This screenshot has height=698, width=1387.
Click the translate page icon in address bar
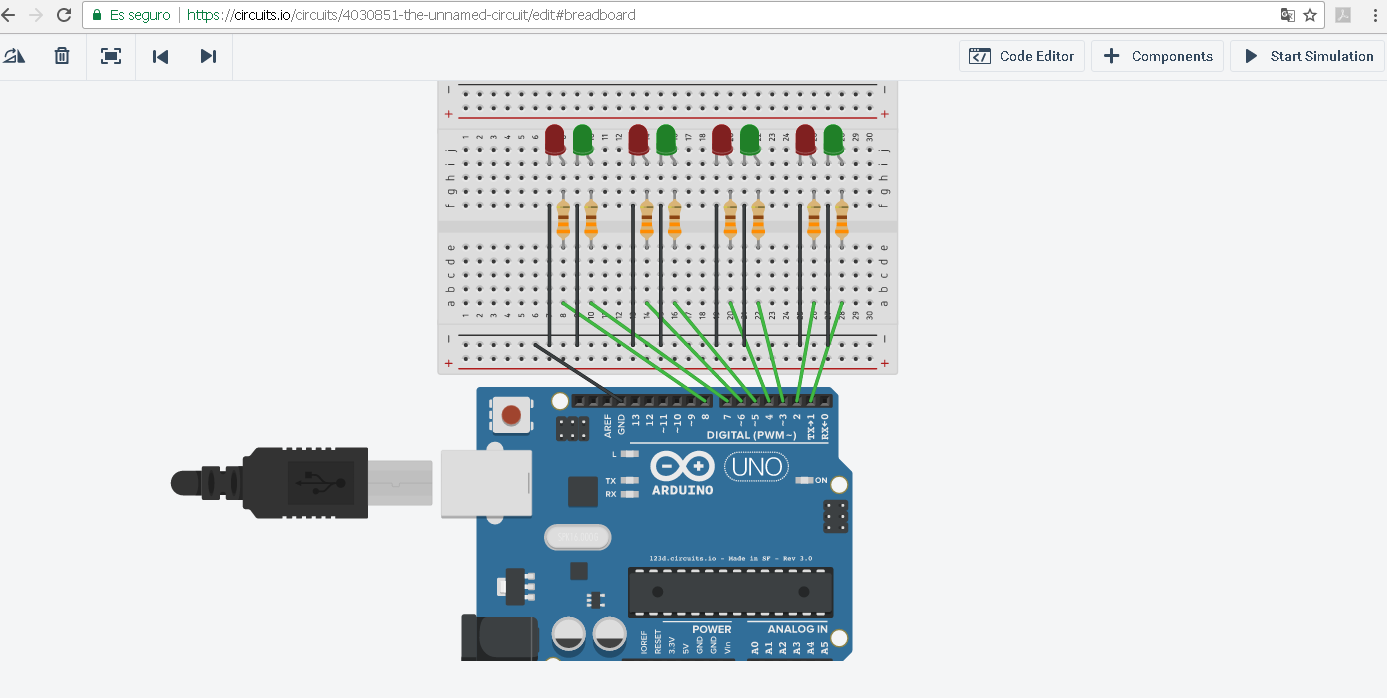[1288, 15]
